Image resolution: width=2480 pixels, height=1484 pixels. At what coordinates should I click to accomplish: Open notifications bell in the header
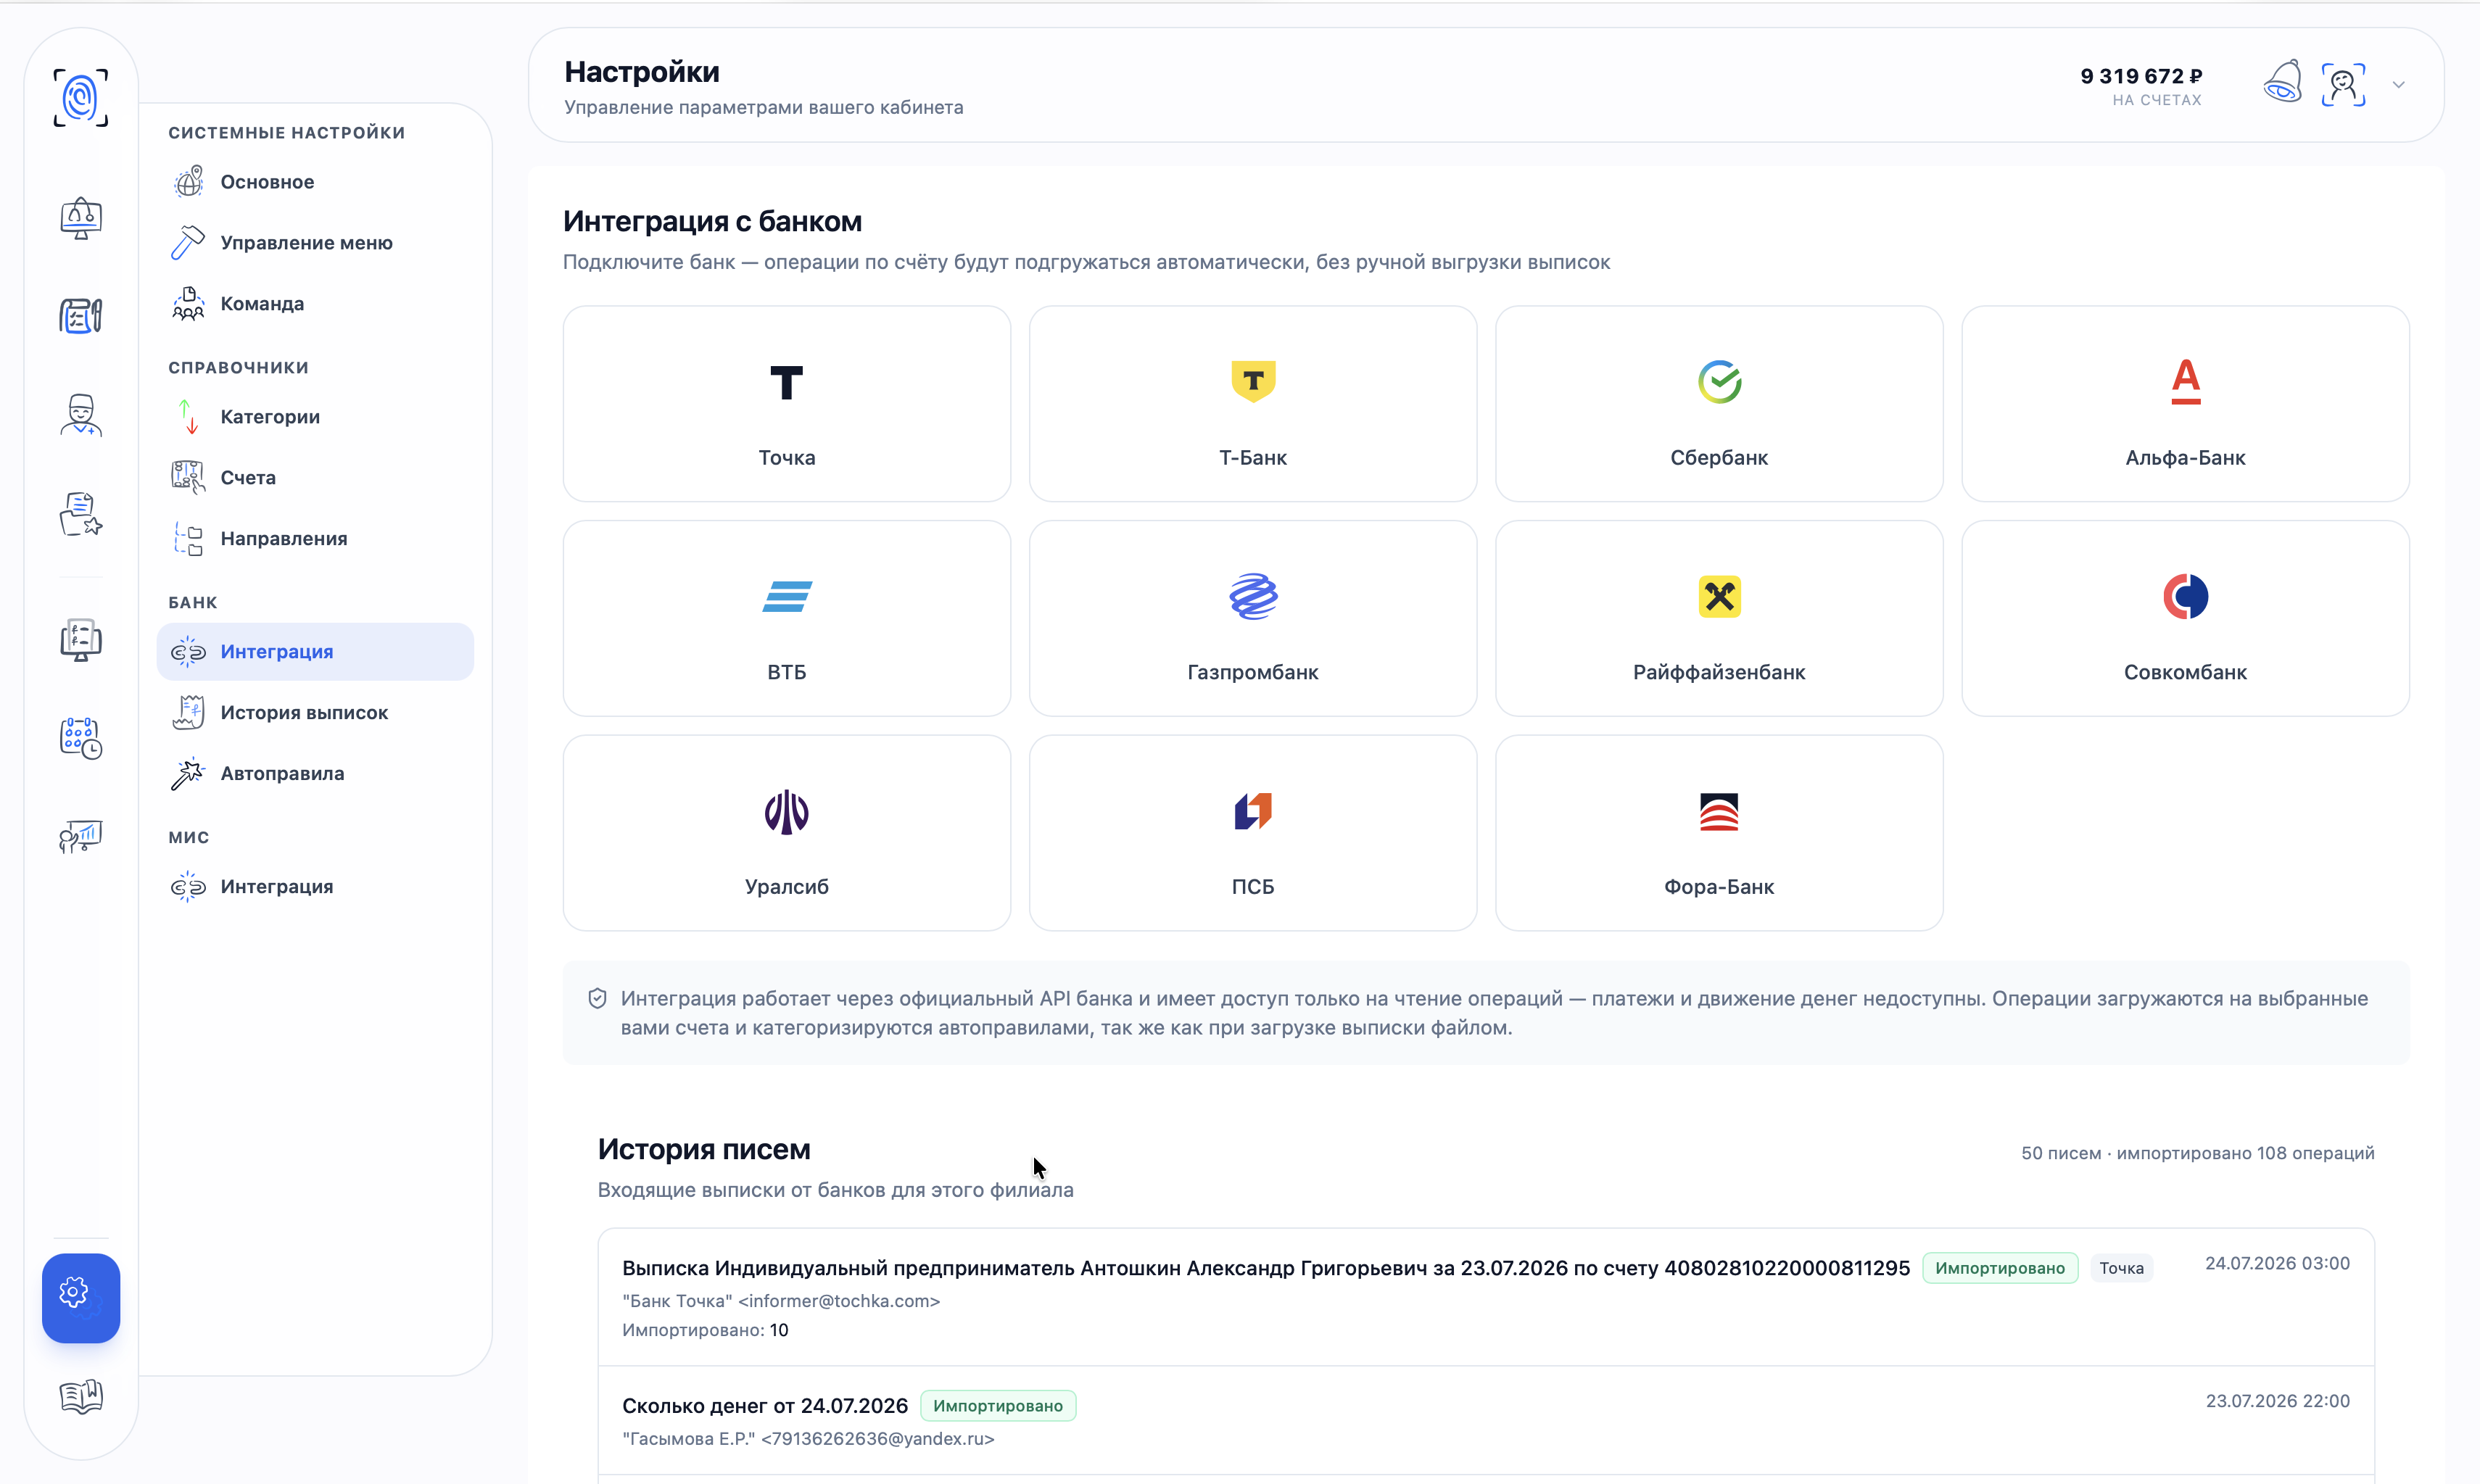click(2283, 83)
